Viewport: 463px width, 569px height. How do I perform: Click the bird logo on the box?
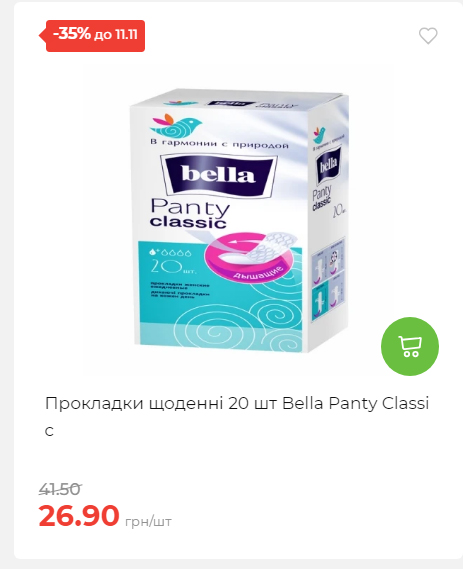176,125
